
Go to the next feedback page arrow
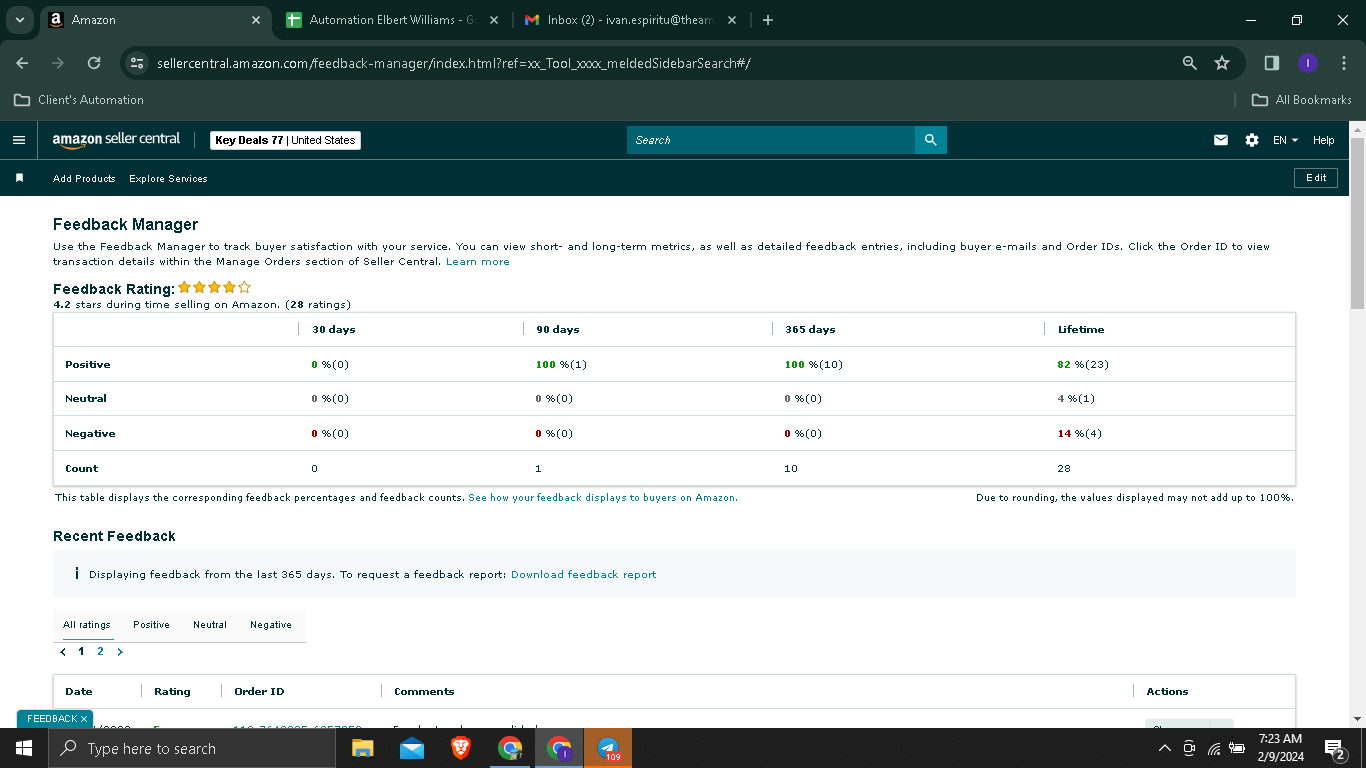[x=120, y=652]
